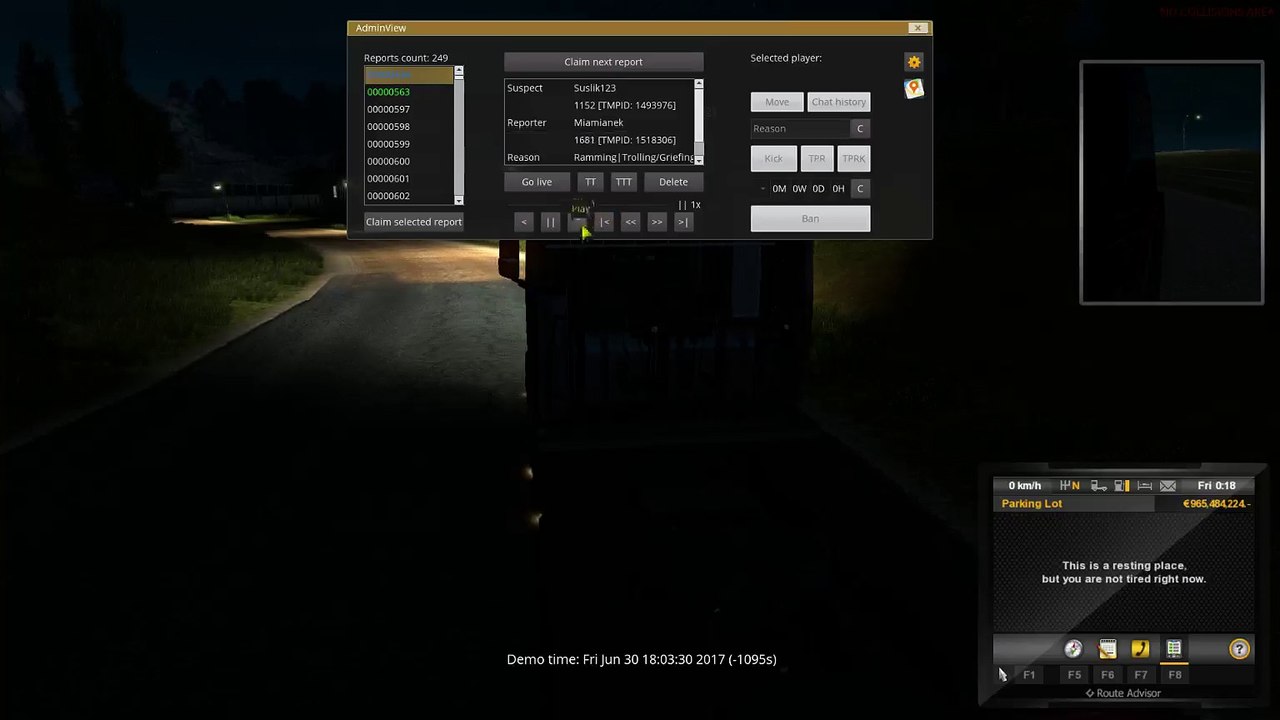Open the Route Advisor info list tab
Screen dimensions: 1280x720
pos(1174,649)
